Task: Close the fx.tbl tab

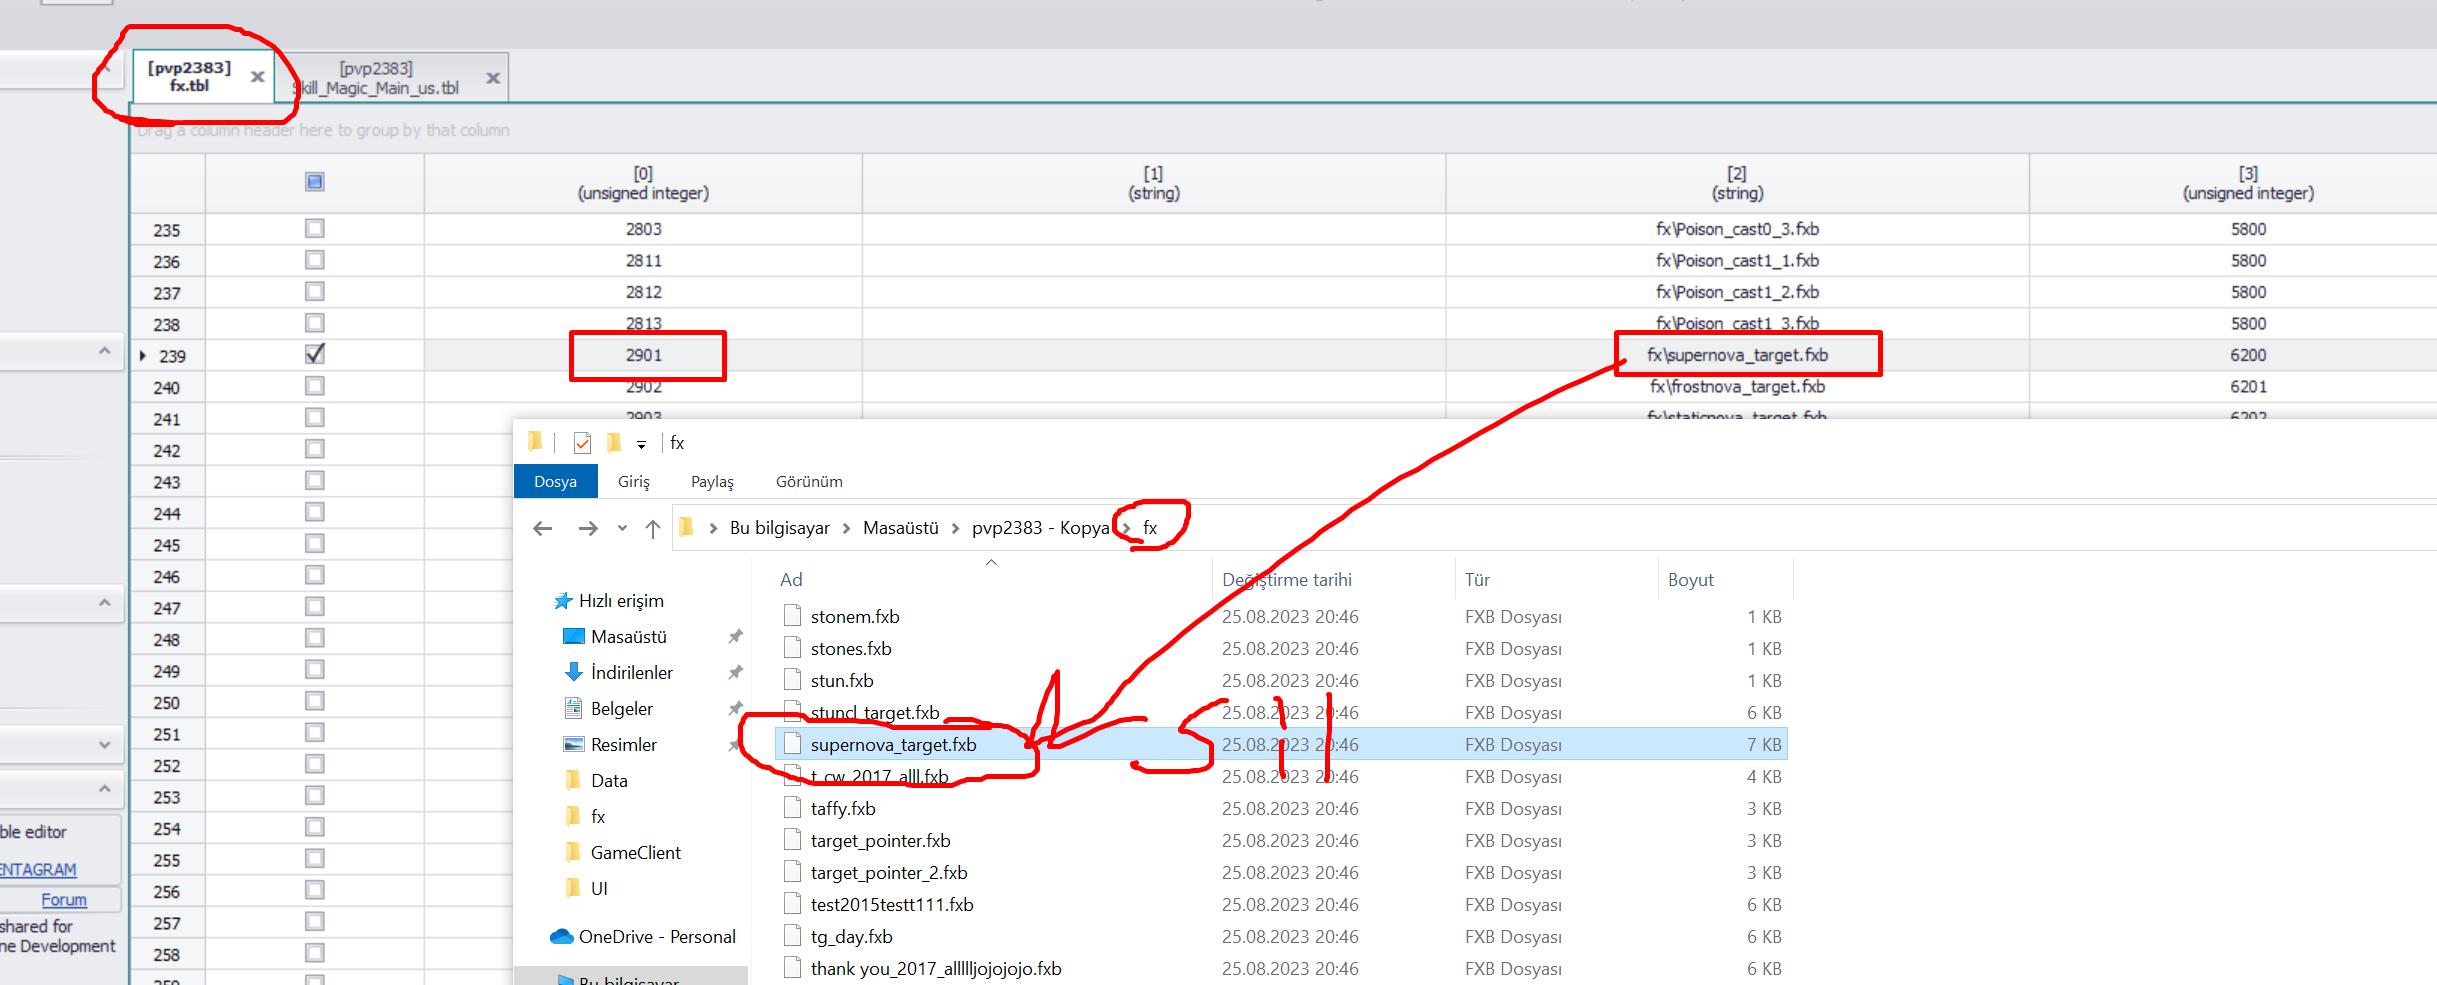Action: [x=257, y=76]
